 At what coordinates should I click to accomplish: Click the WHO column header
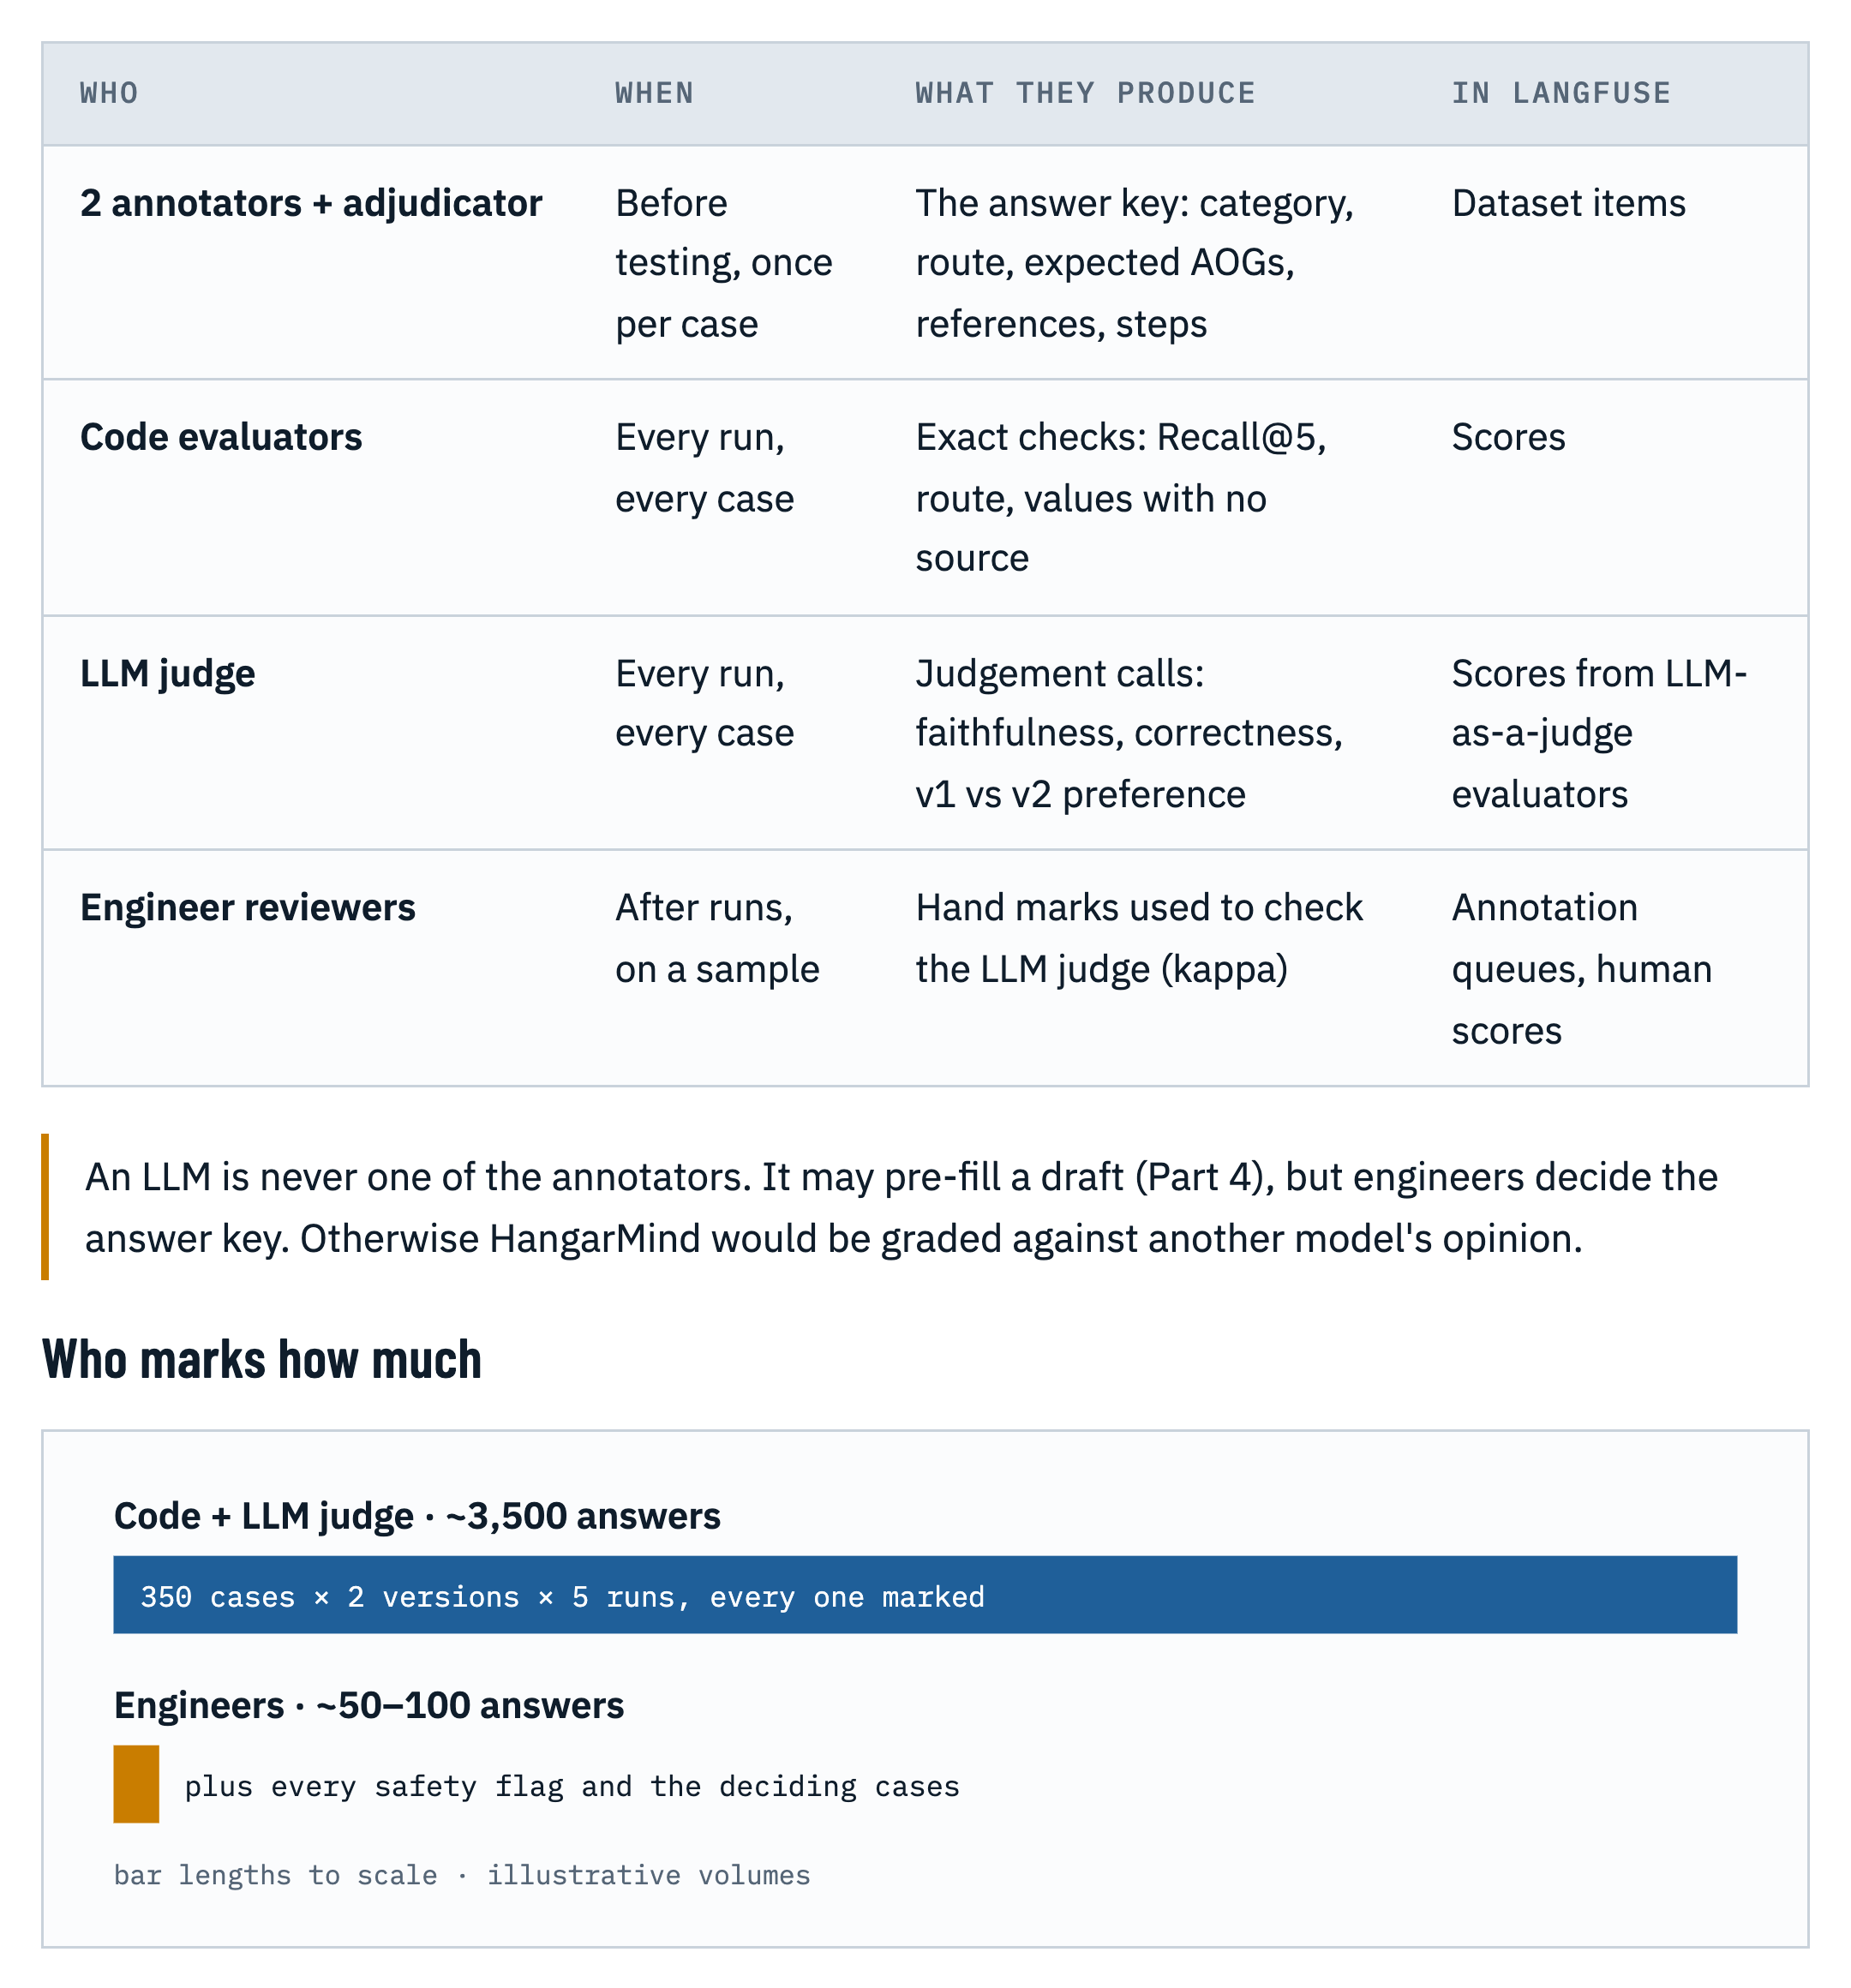coord(109,93)
